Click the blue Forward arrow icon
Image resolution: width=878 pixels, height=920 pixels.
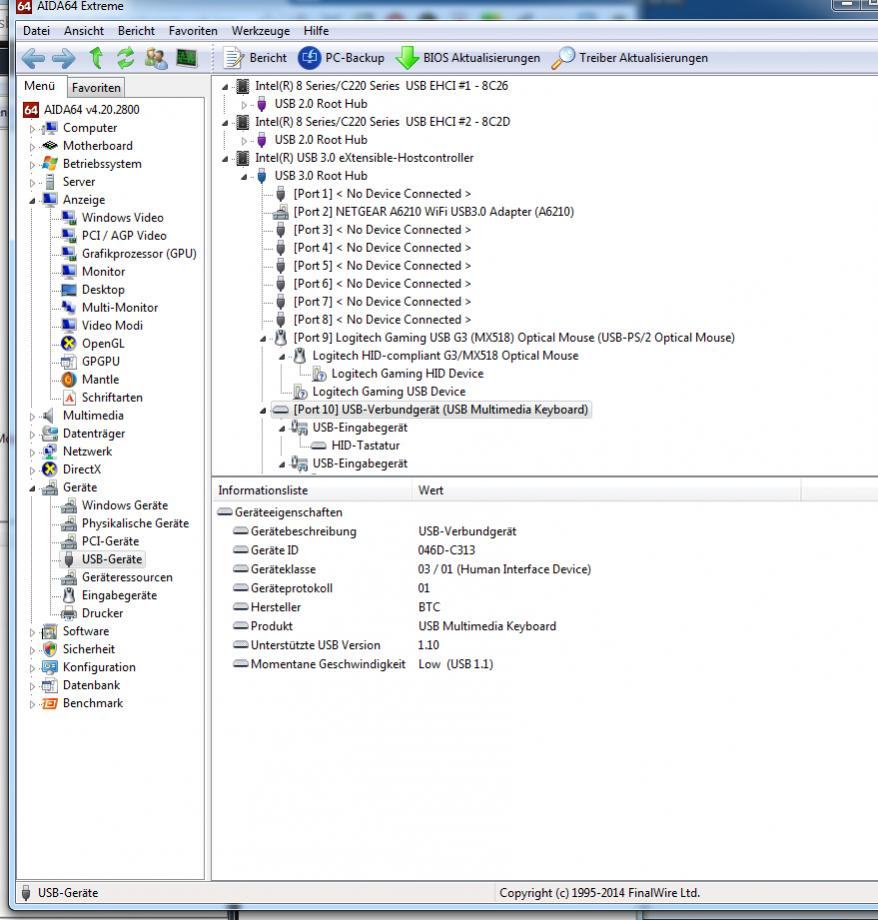pyautogui.click(x=63, y=58)
